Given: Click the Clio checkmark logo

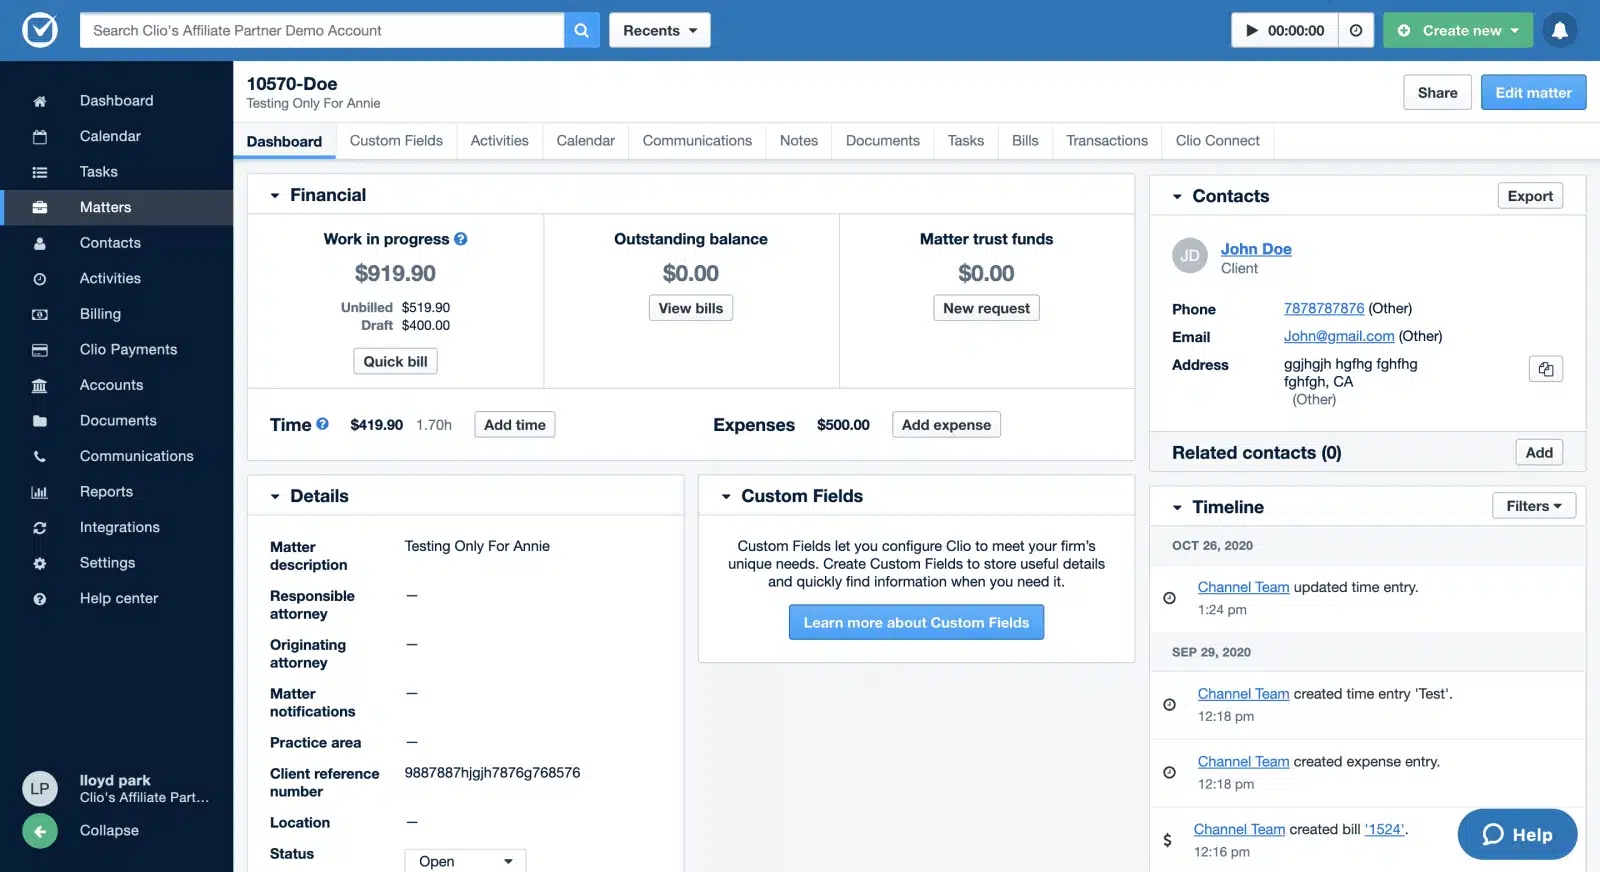Looking at the screenshot, I should tap(40, 30).
